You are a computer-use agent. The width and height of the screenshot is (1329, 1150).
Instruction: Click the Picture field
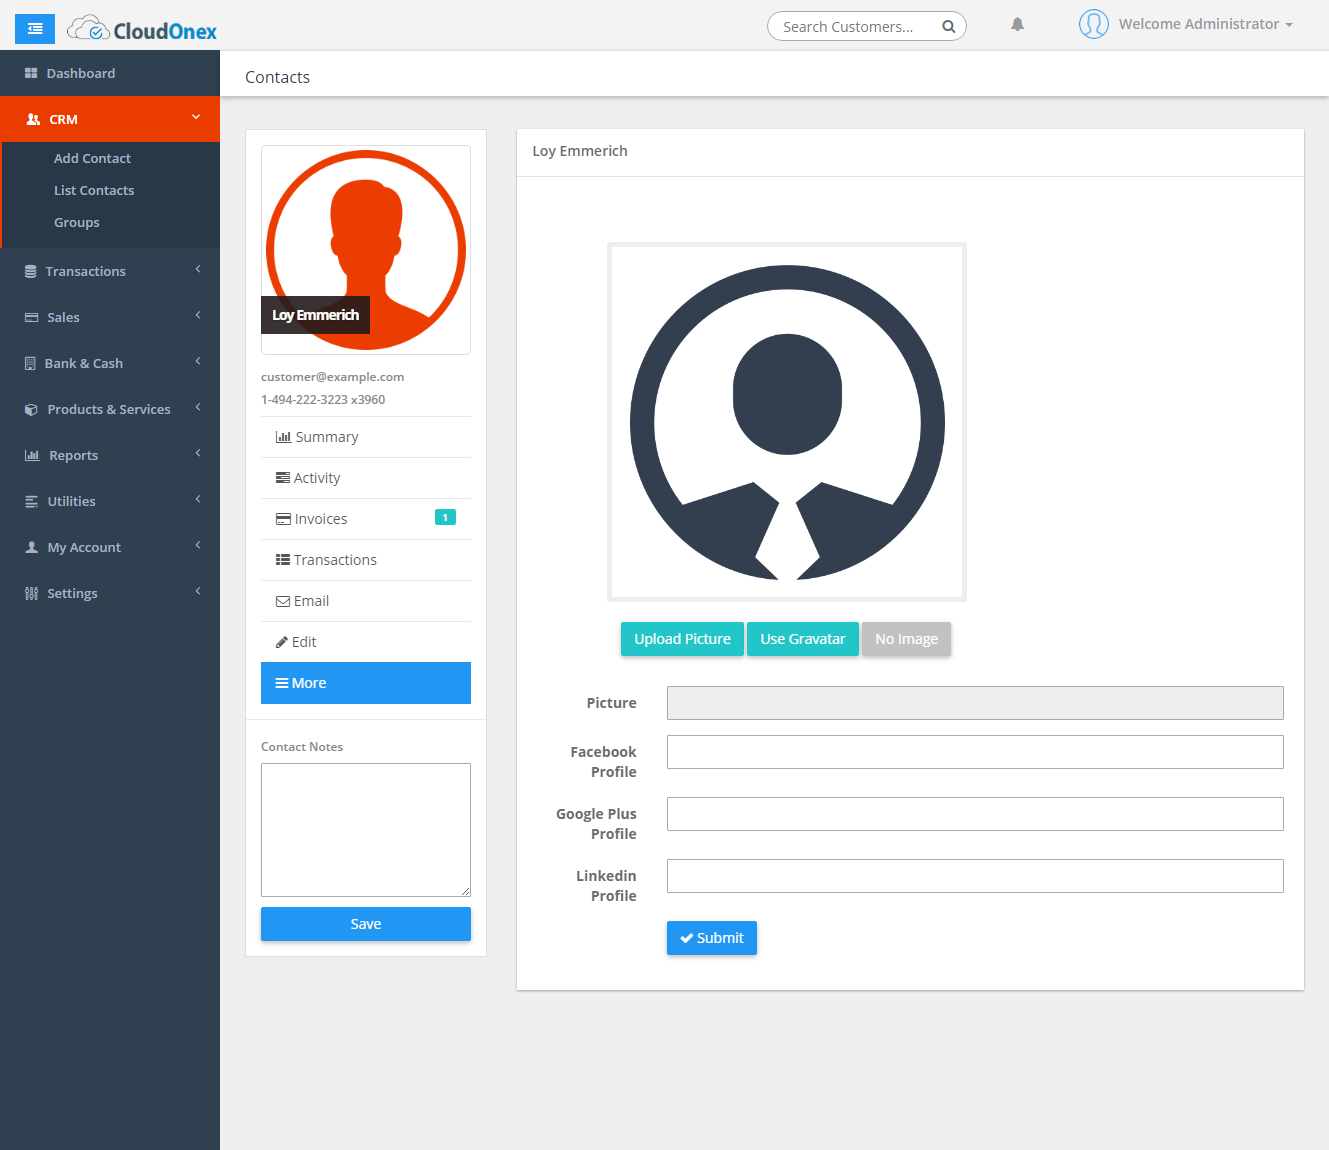pyautogui.click(x=975, y=703)
